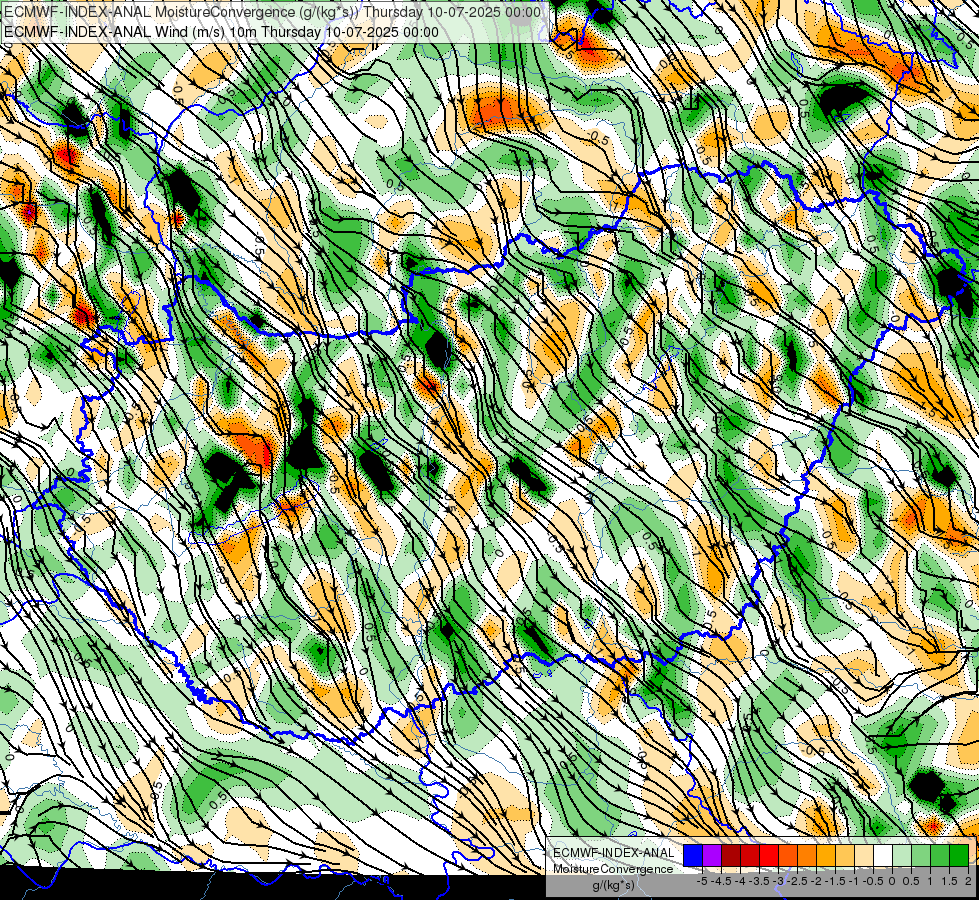Click the -3 legend tick label
The height and width of the screenshot is (900, 979).
tap(778, 881)
